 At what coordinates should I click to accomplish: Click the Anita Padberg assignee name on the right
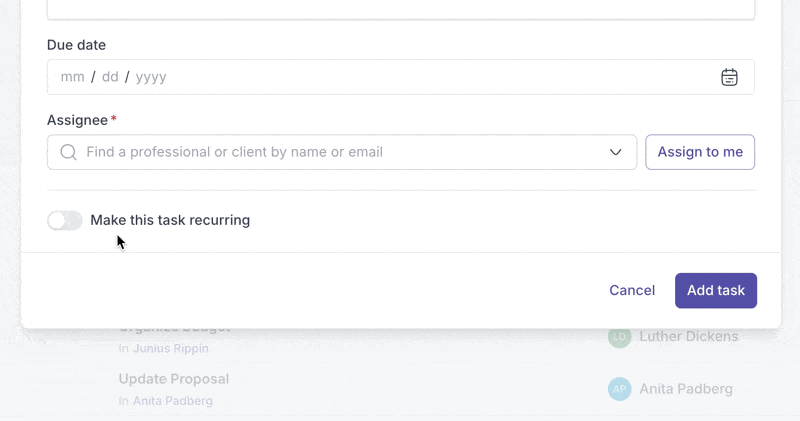[686, 389]
